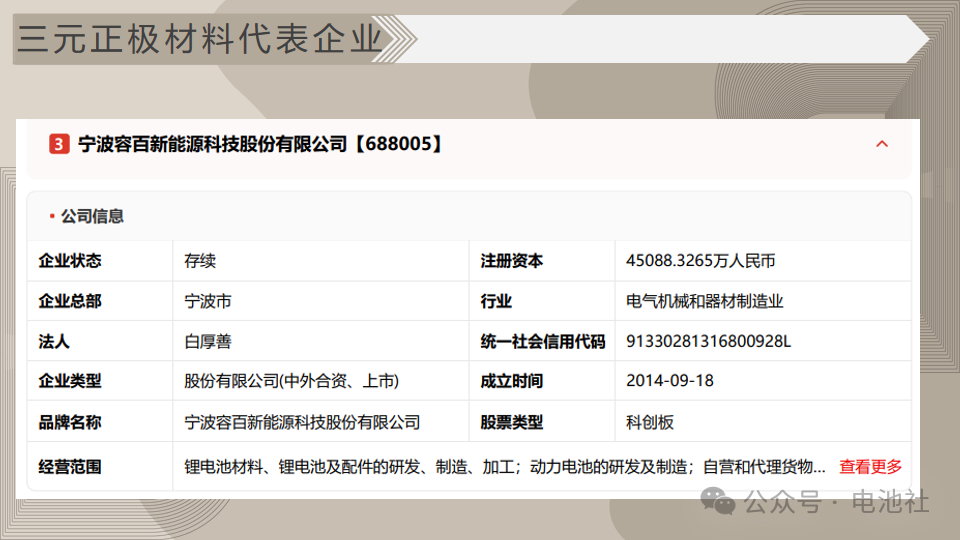Select stock type value 科创板

(650, 422)
